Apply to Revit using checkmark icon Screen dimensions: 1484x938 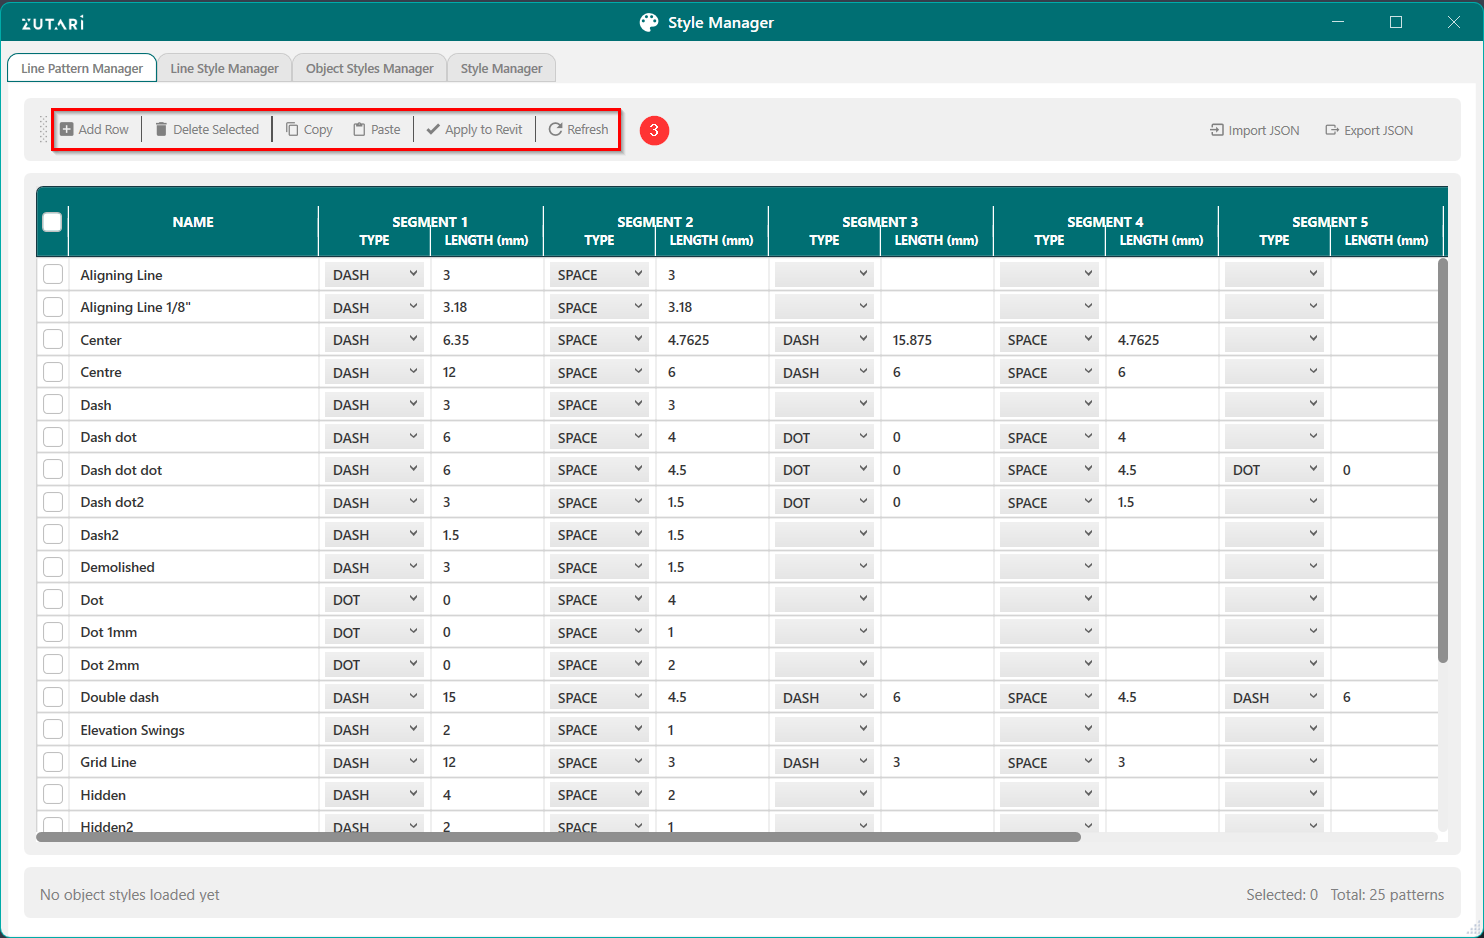433,130
